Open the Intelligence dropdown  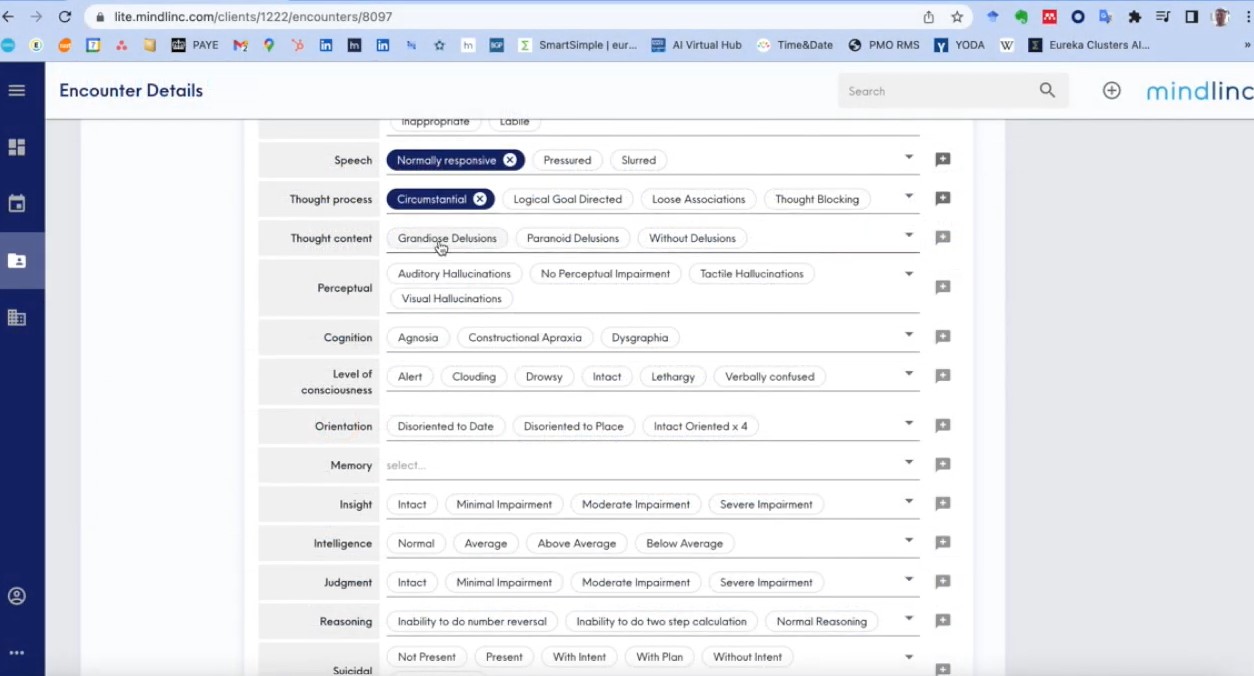click(908, 541)
